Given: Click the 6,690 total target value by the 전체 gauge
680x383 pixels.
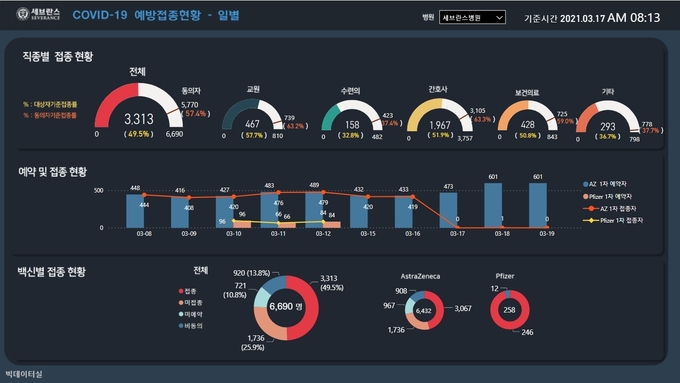Looking at the screenshot, I should pos(174,134).
